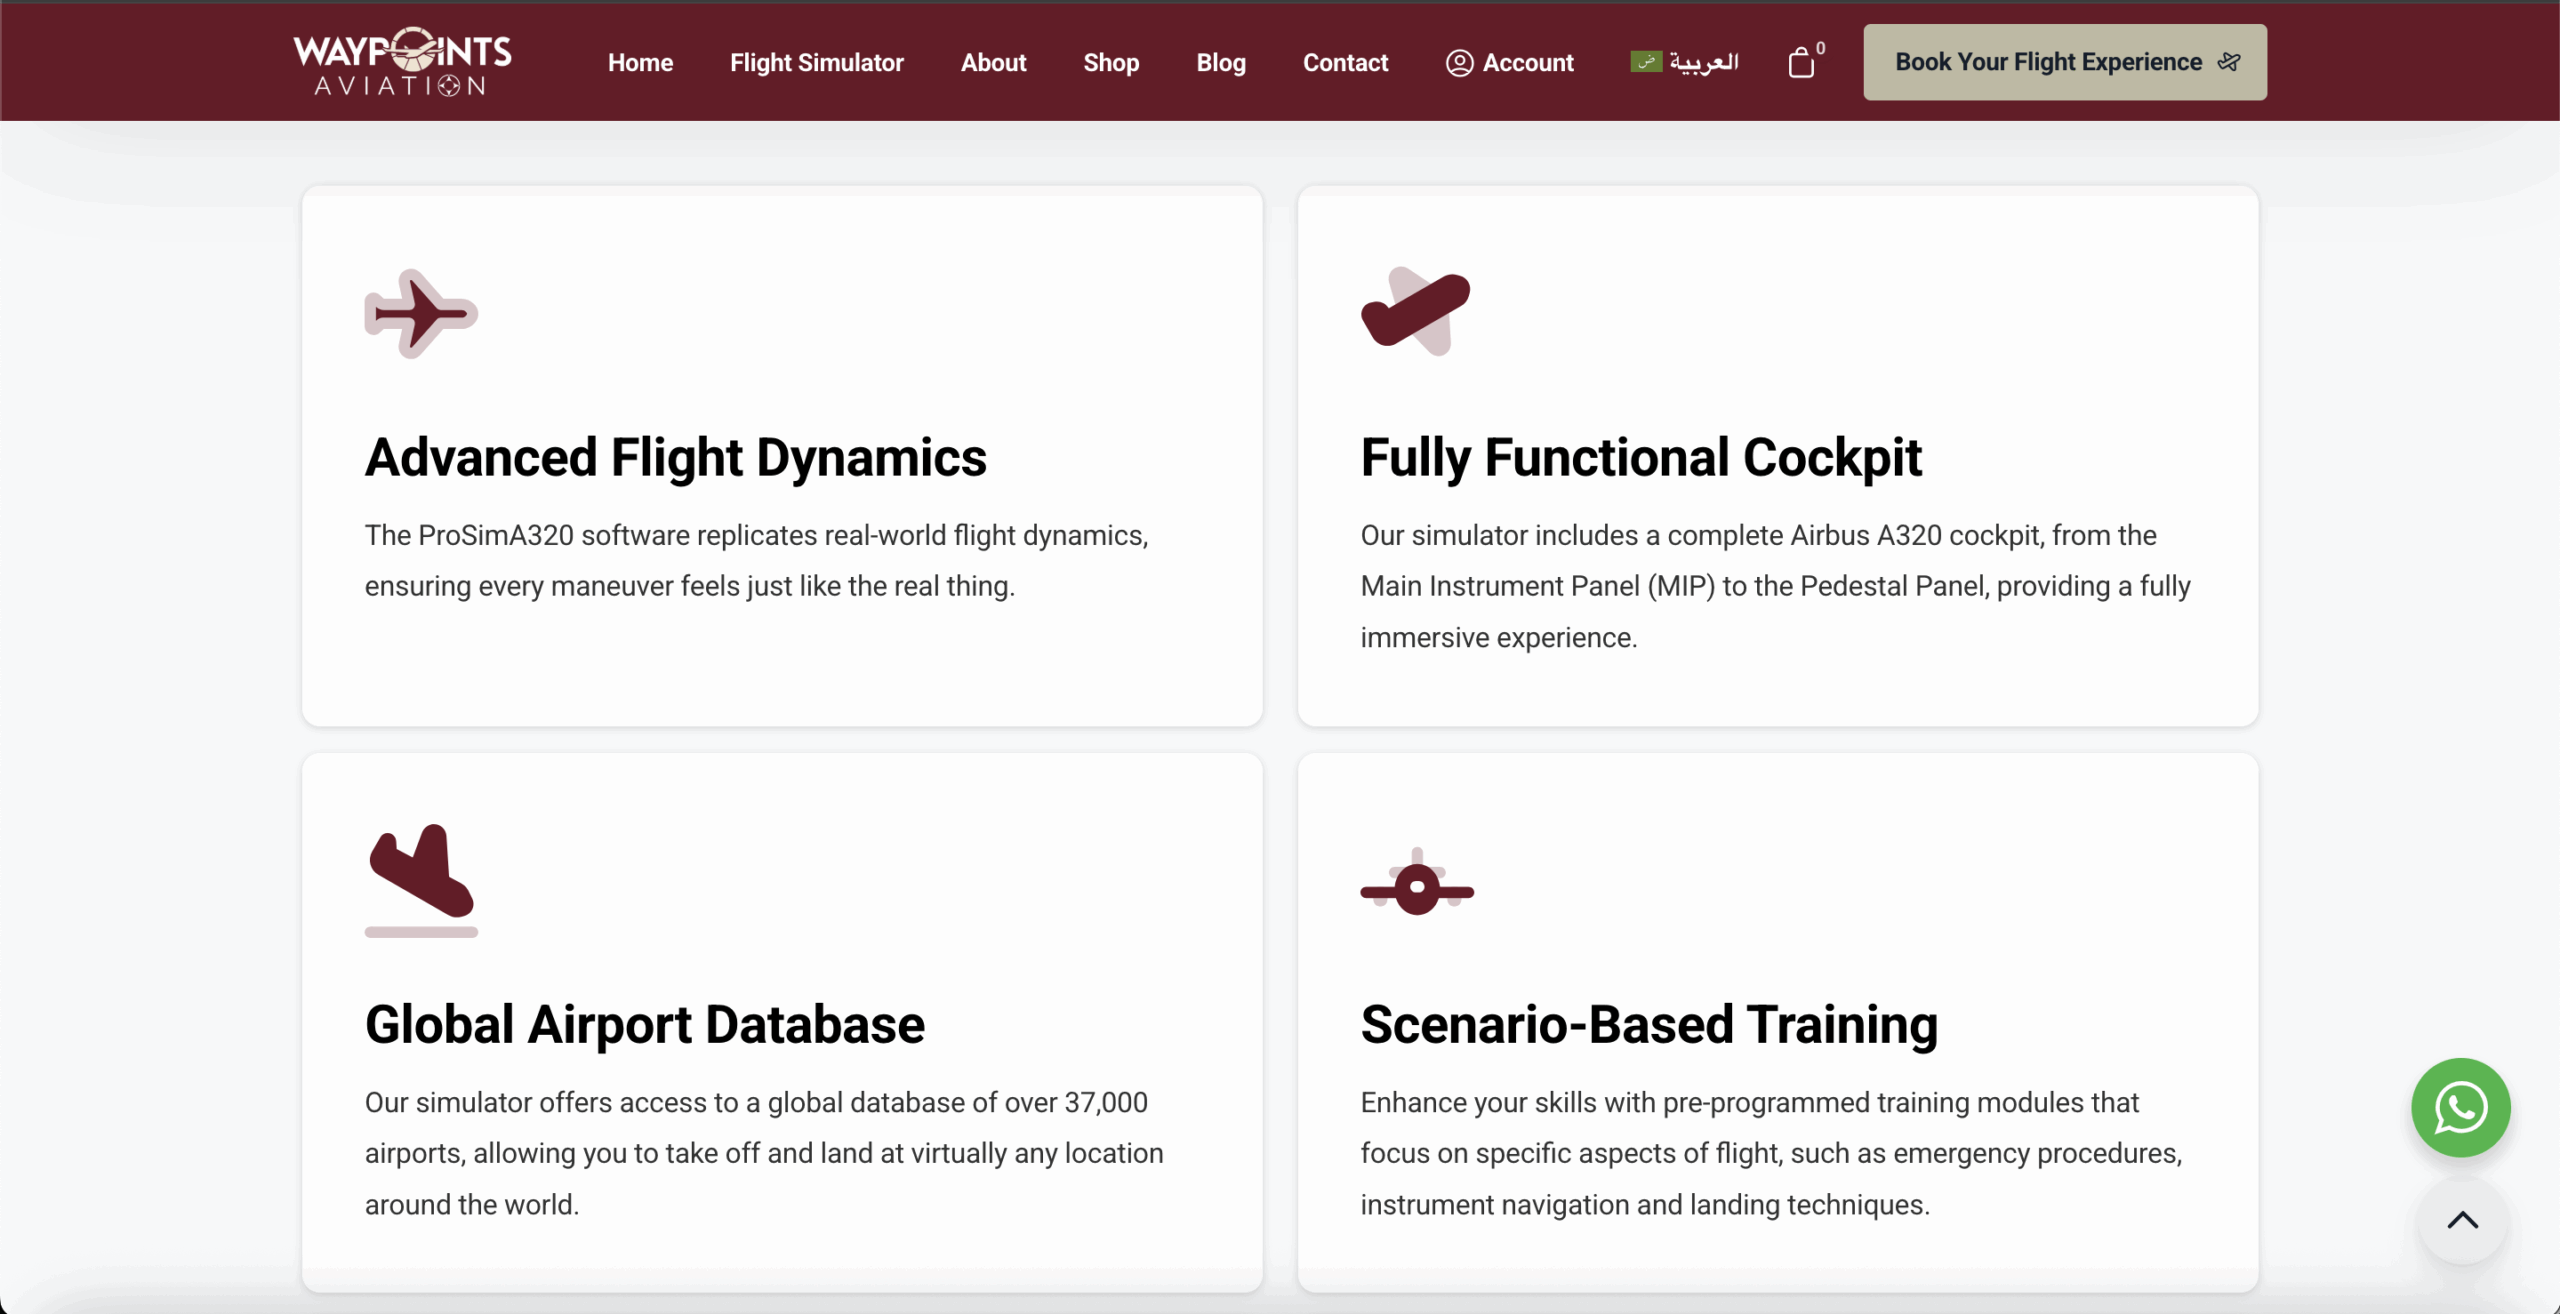Click the ProSimA320 software description text

click(x=757, y=560)
